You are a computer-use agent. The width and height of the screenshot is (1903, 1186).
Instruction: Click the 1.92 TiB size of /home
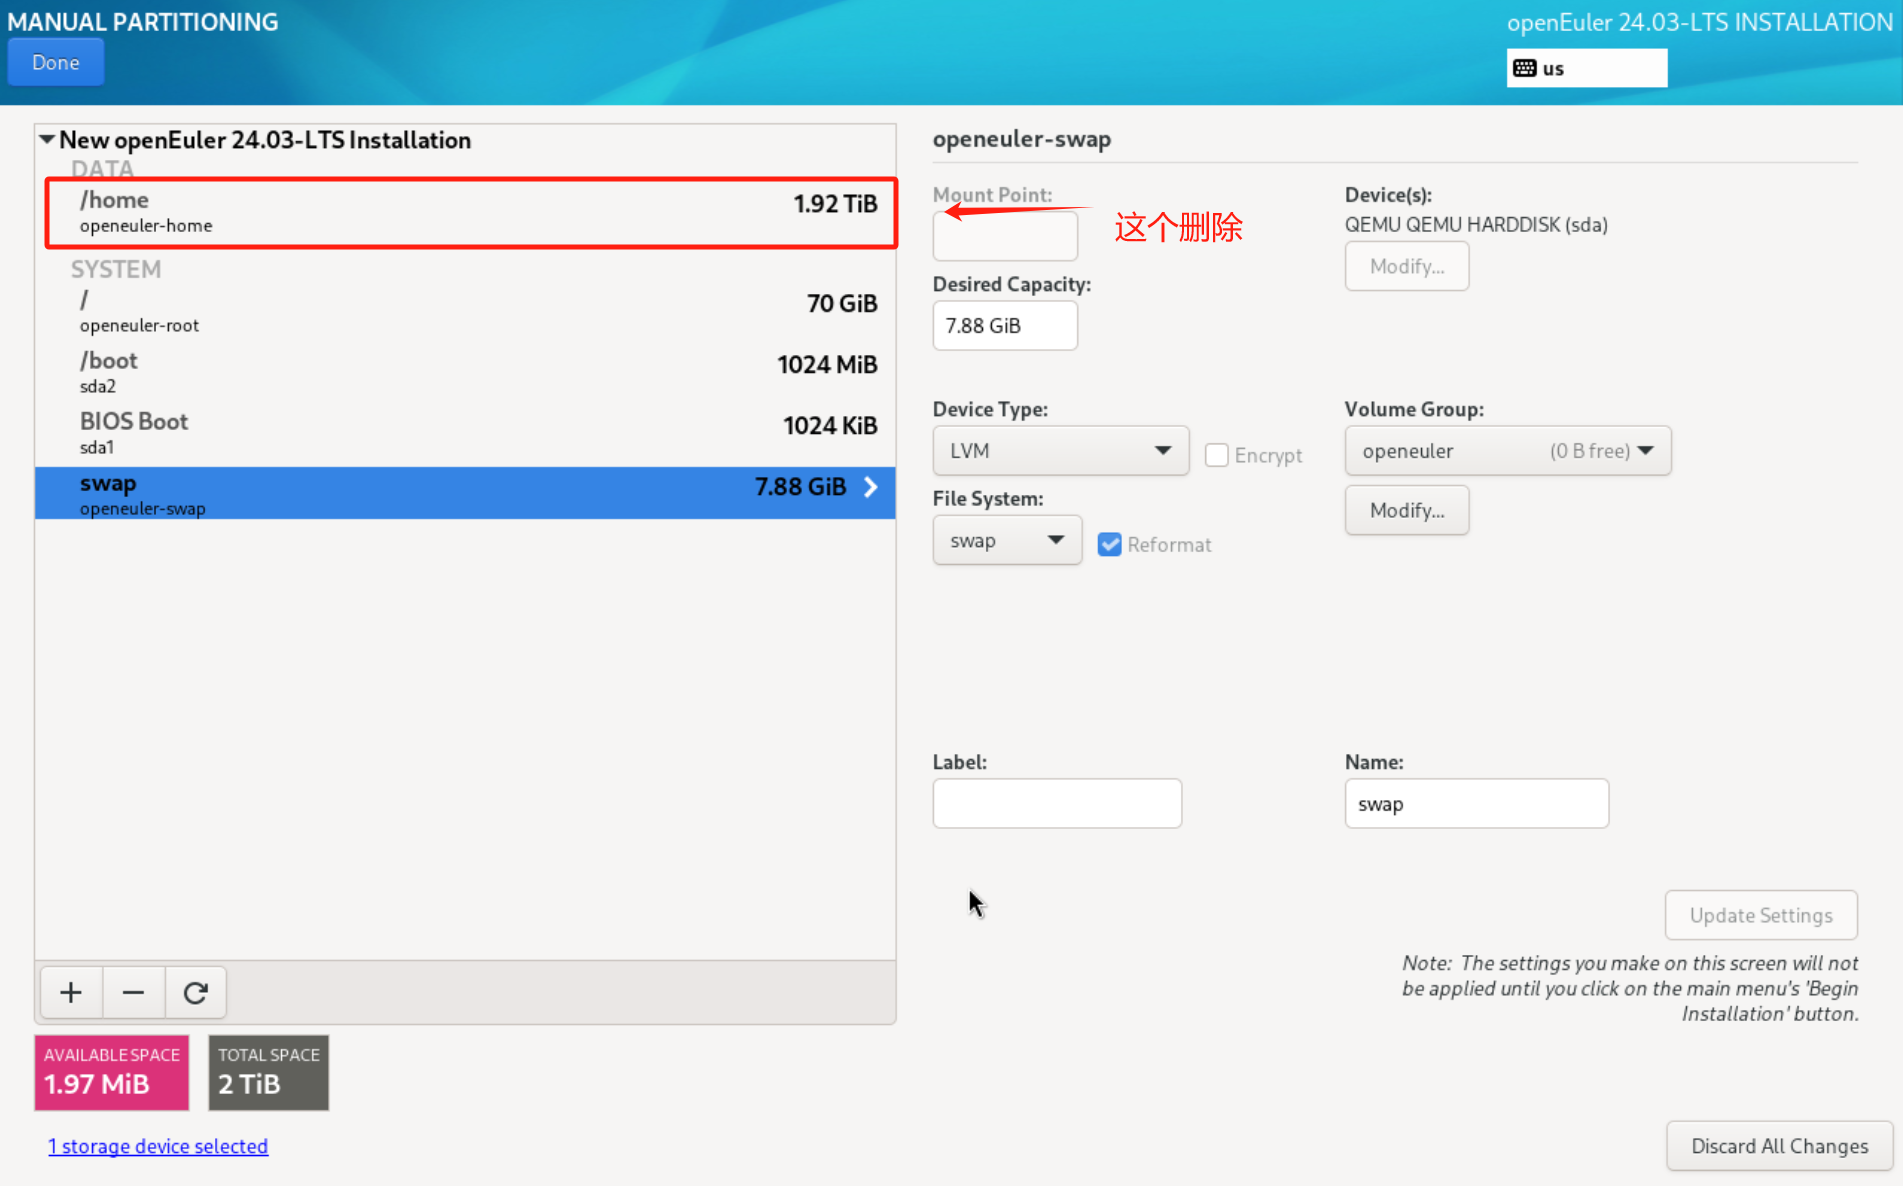[835, 204]
